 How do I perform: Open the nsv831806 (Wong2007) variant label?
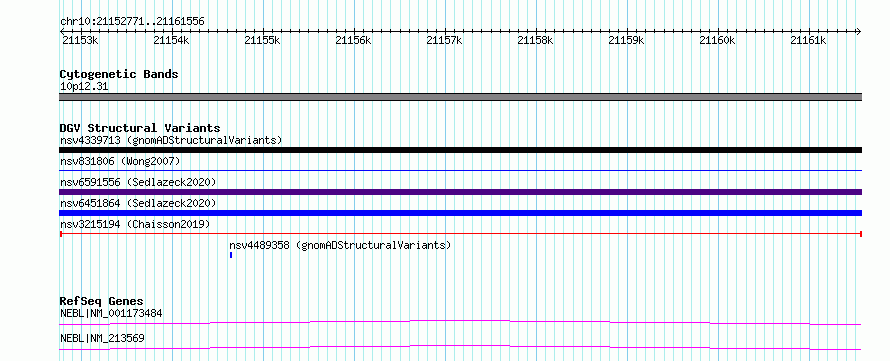tap(120, 161)
